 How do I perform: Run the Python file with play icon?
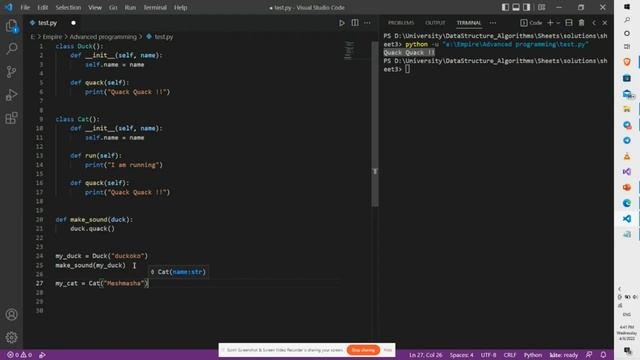coord(342,23)
